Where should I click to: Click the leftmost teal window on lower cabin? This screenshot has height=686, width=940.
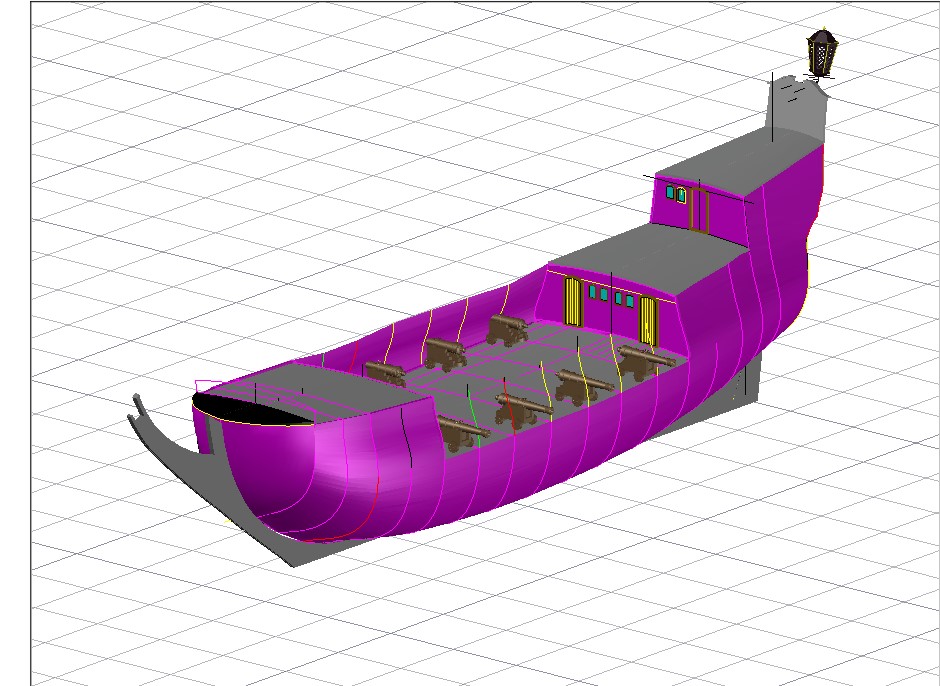593,292
